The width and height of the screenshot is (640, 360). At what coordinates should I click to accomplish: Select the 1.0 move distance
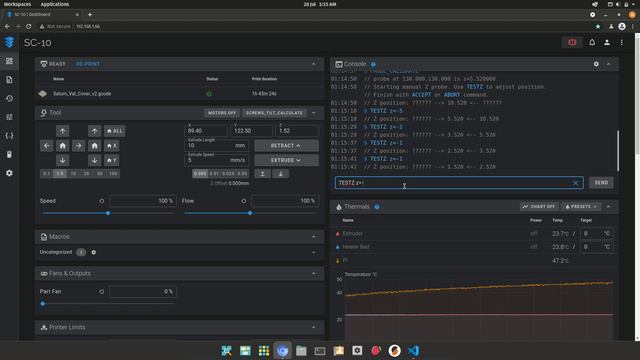[x=60, y=173]
